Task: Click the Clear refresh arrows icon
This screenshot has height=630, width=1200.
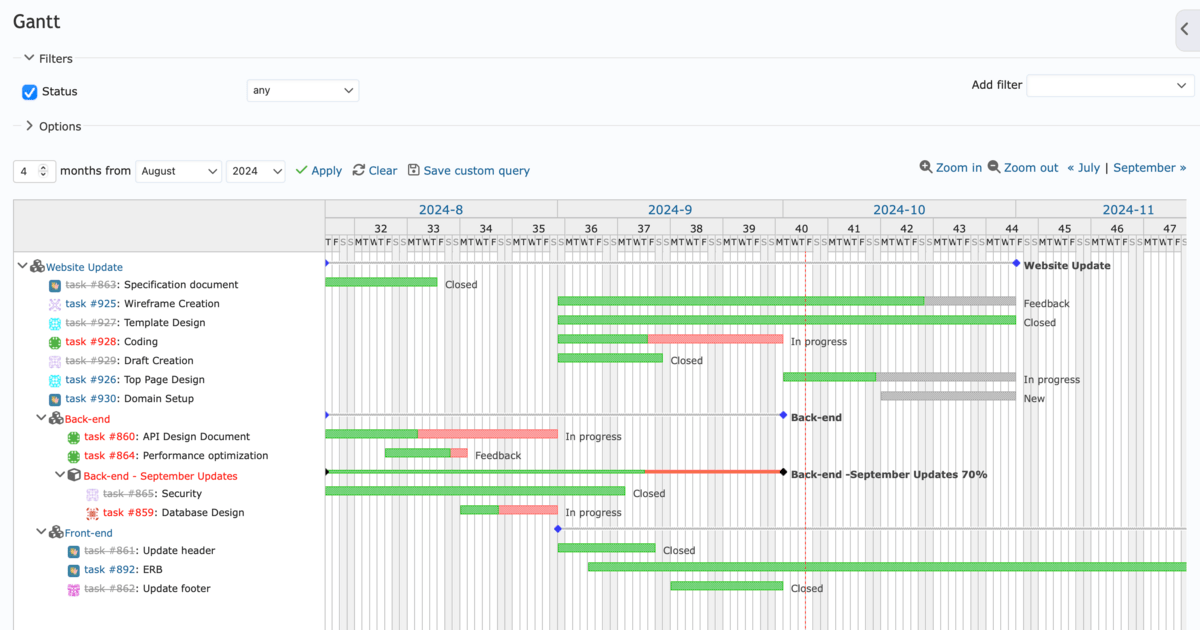Action: click(x=357, y=170)
